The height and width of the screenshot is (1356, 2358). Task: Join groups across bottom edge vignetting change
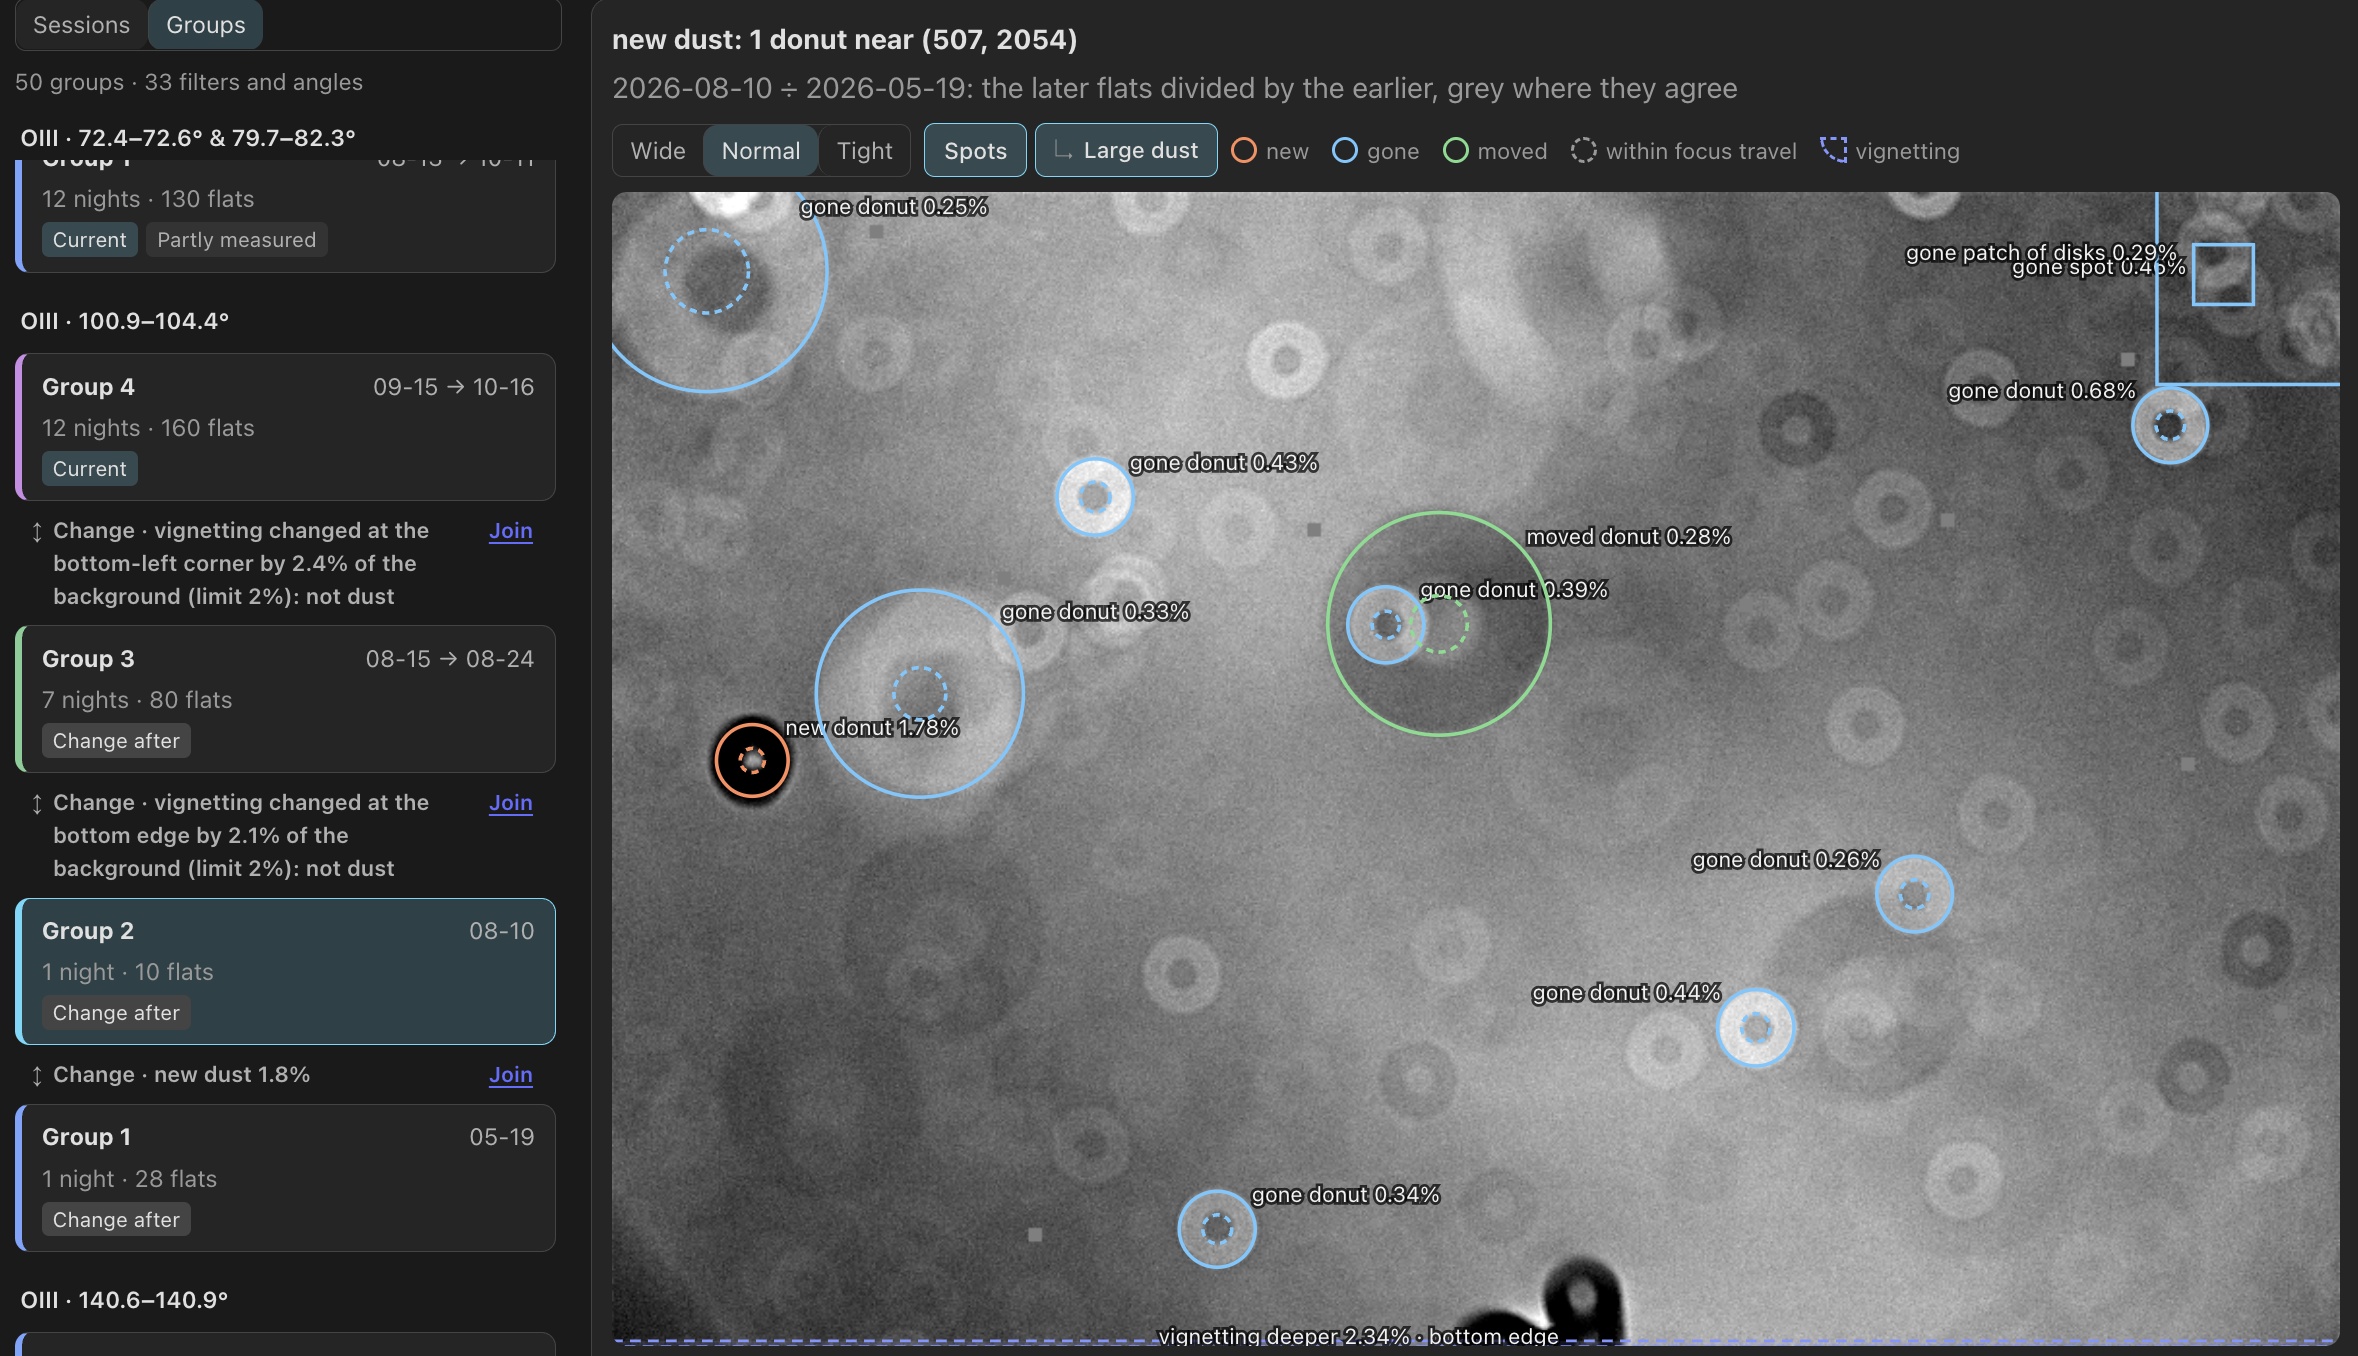tap(510, 803)
